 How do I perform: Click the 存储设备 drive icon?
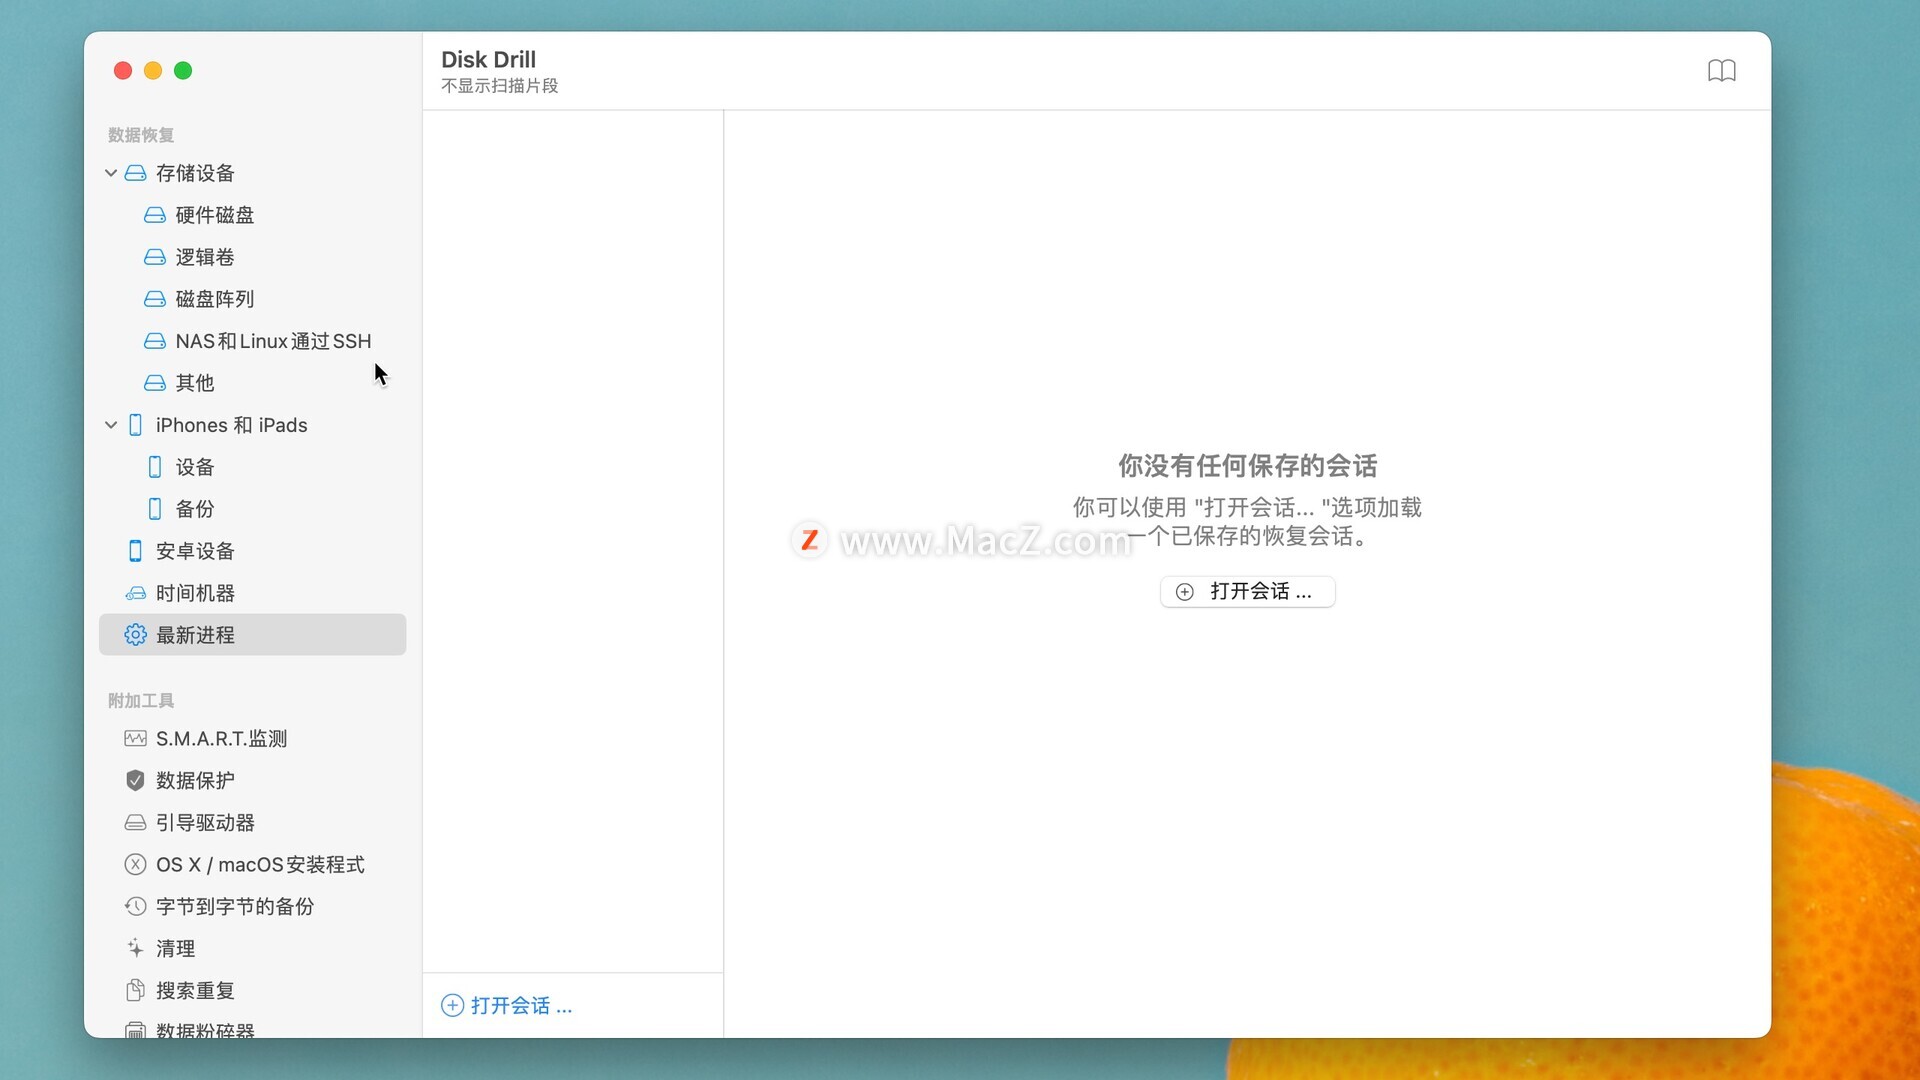(x=135, y=173)
